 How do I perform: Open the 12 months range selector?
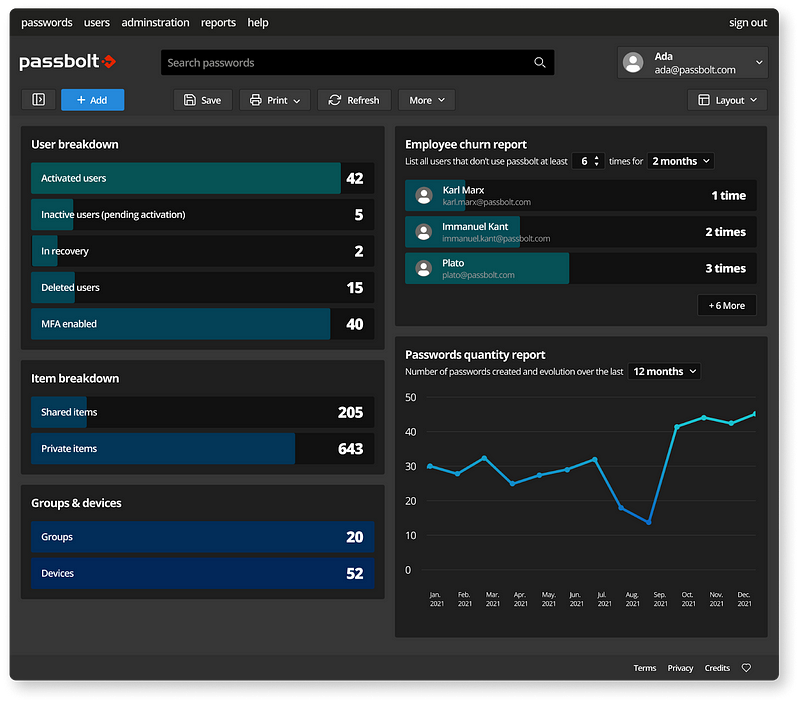pyautogui.click(x=664, y=372)
